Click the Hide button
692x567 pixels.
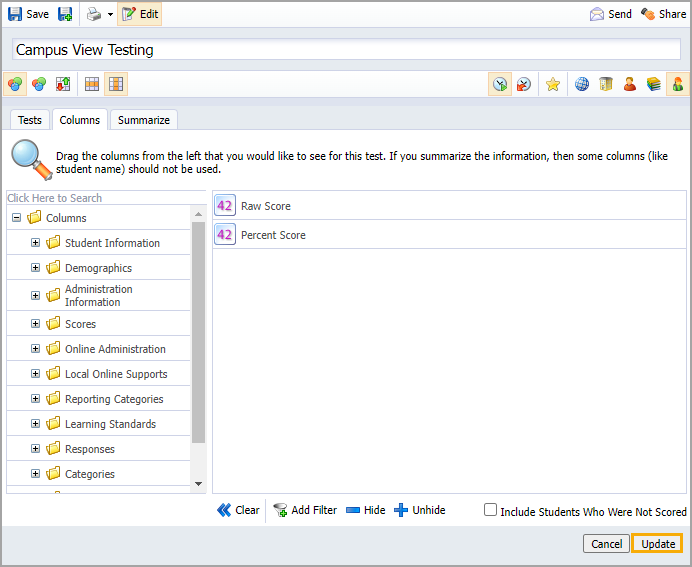click(x=365, y=510)
